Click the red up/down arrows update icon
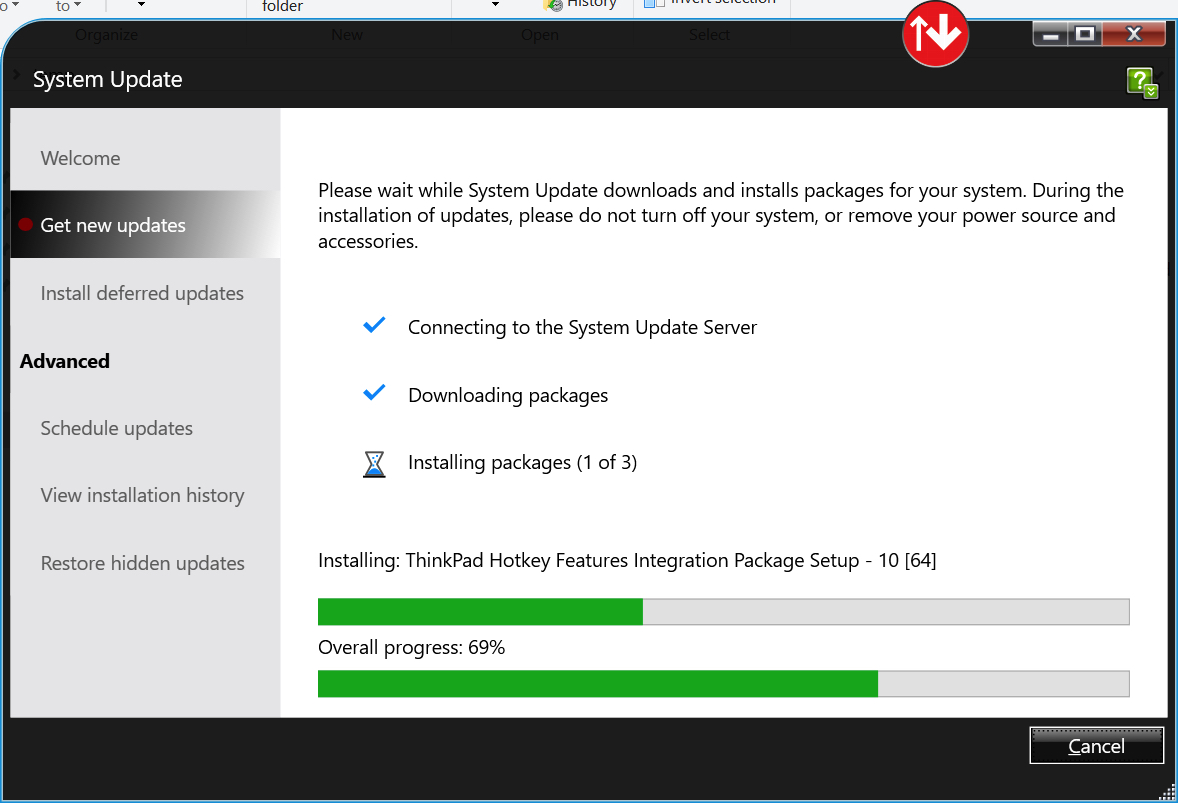Viewport: 1178px width, 803px height. 935,34
